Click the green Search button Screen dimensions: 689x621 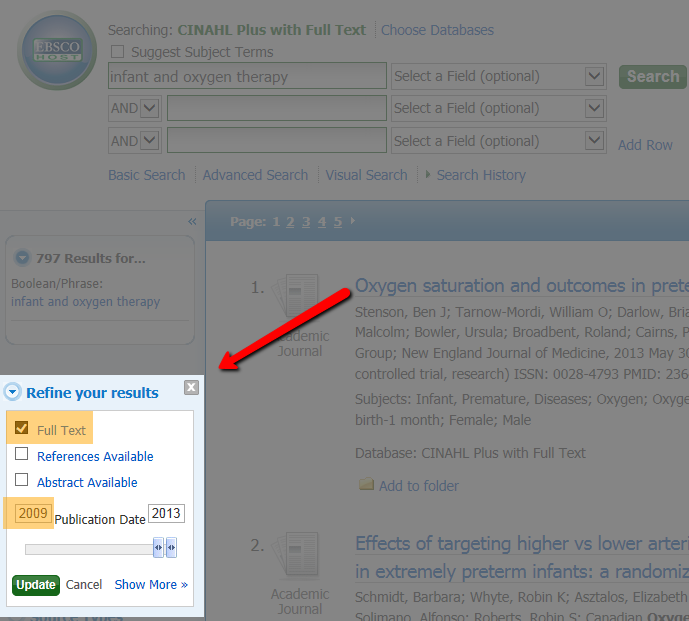pyautogui.click(x=653, y=76)
